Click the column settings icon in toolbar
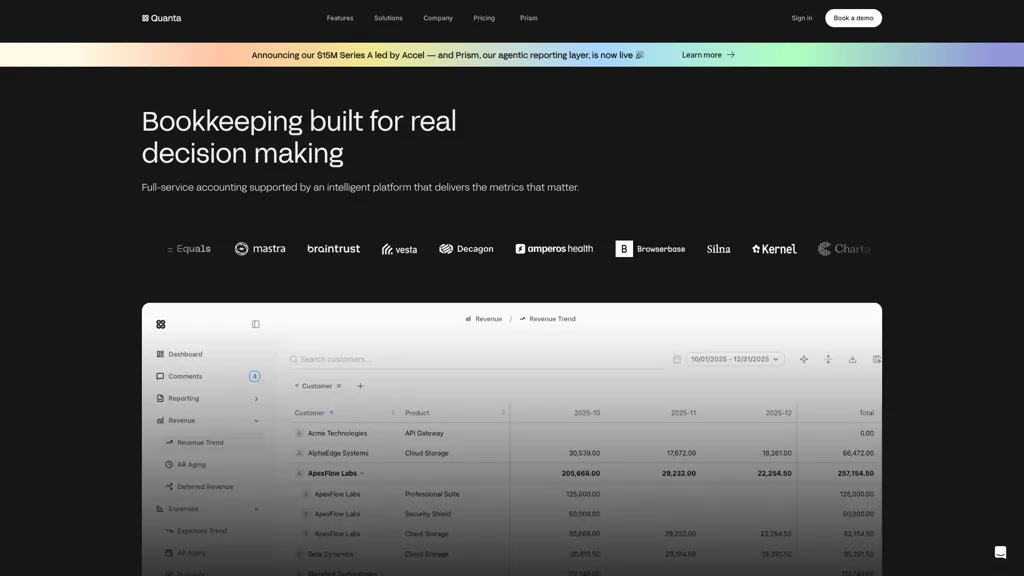 pos(876,359)
